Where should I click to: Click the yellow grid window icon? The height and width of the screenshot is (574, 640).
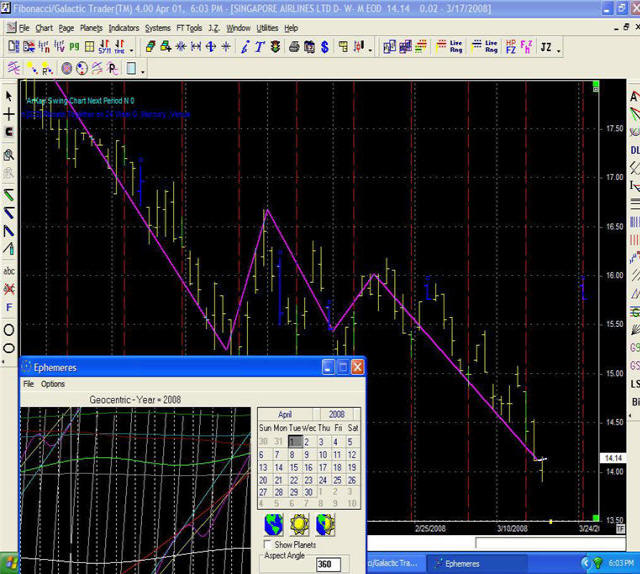point(89,47)
